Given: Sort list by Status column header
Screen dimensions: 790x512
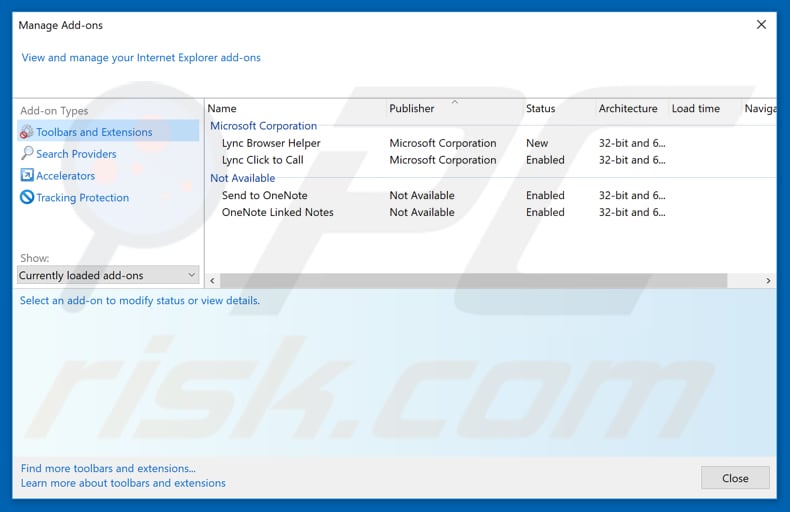Looking at the screenshot, I should point(541,108).
